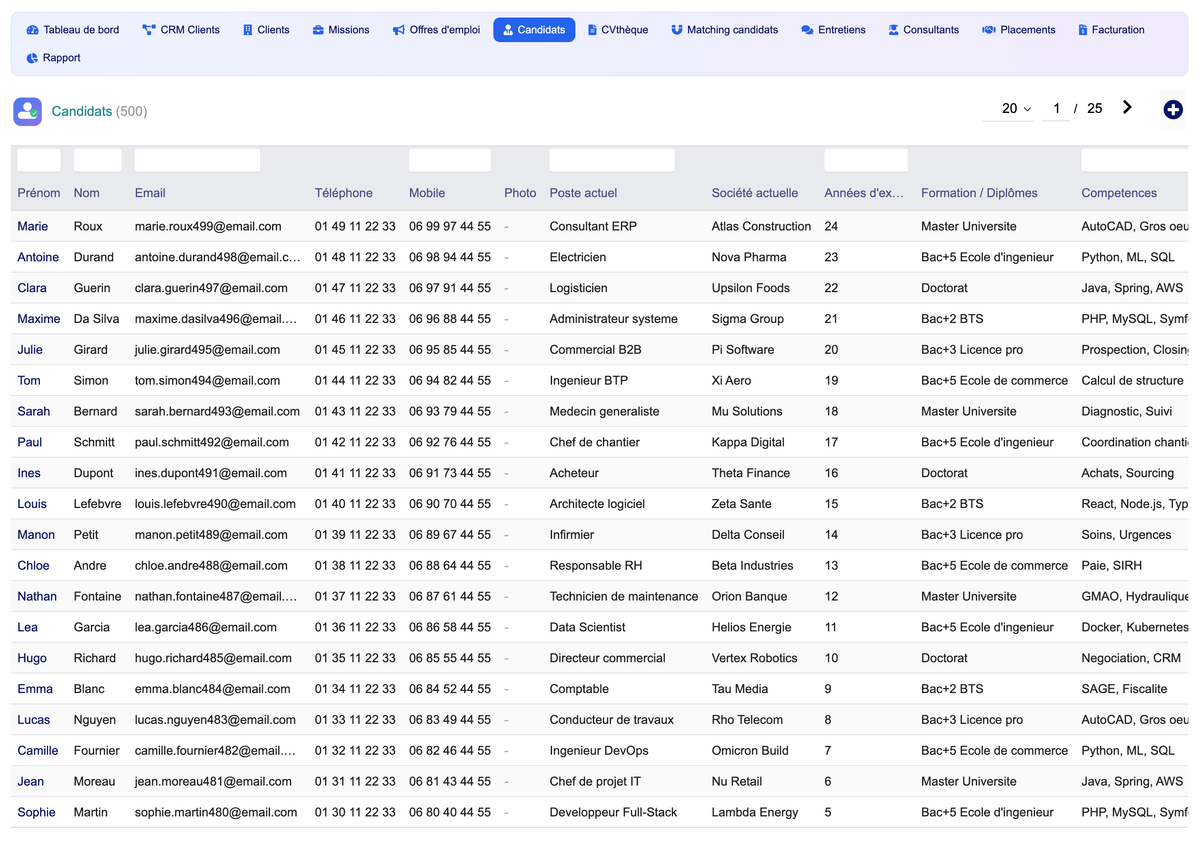Open candidate Manon Petit
Screen dimensions: 1200x861
36,535
